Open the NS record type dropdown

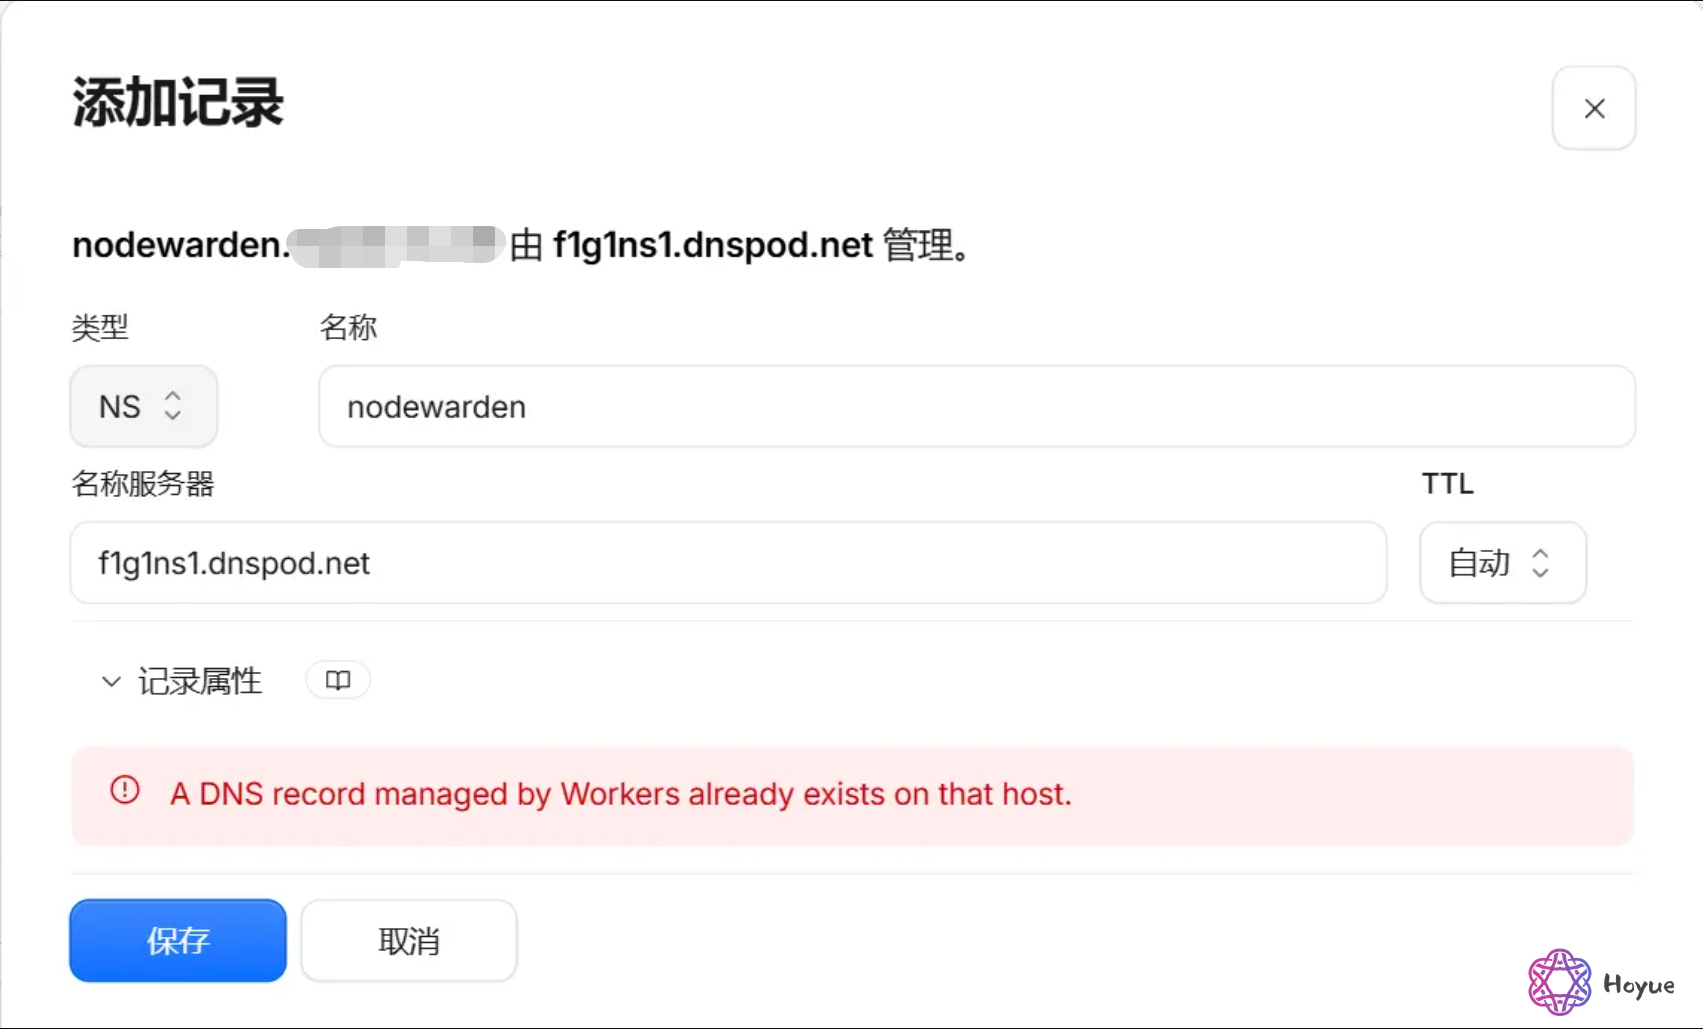coord(144,406)
